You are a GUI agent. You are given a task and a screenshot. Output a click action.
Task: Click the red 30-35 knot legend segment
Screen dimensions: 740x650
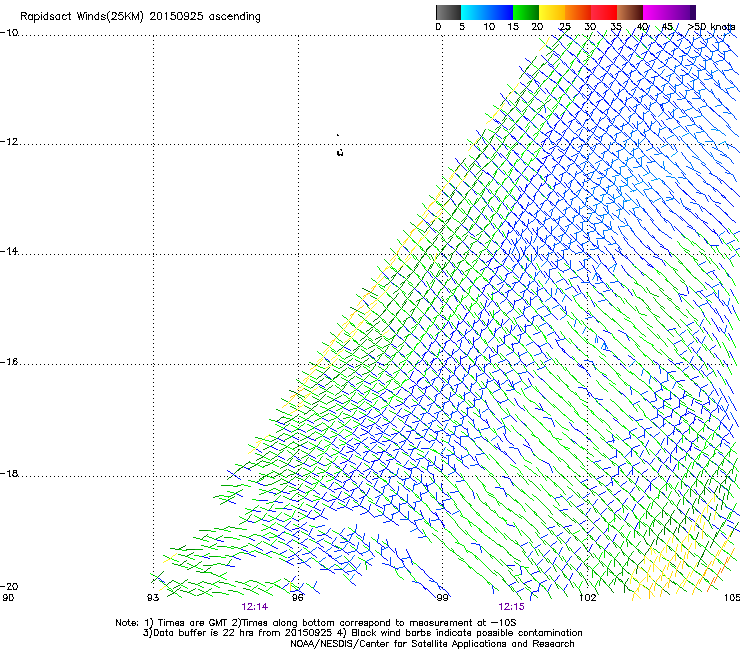point(604,12)
